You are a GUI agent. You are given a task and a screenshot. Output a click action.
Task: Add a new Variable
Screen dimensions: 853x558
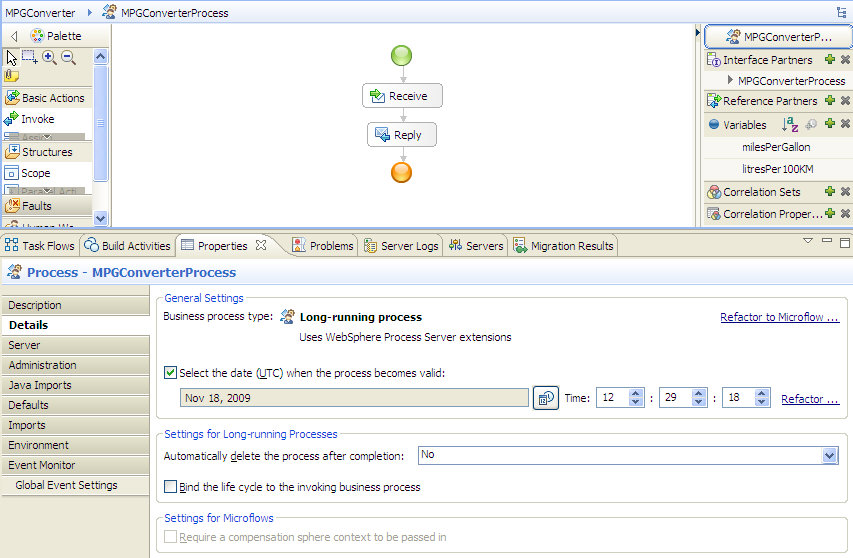coord(830,123)
